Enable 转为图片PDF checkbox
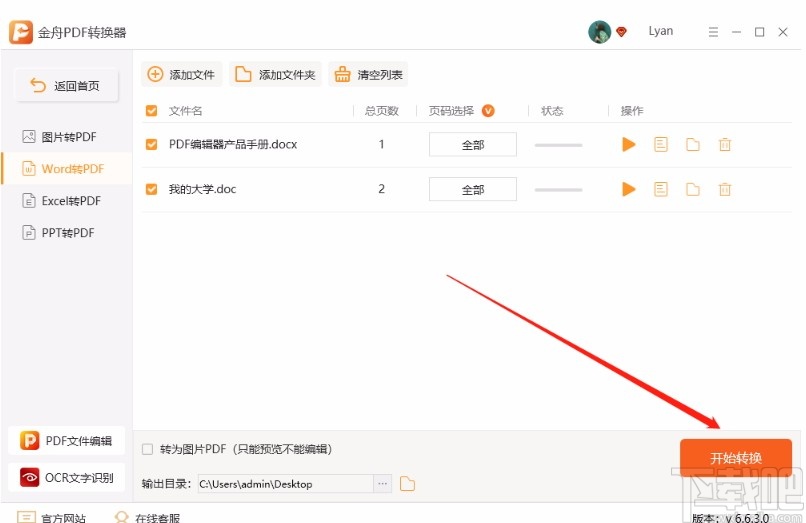Screen dimensions: 806x523 148,449
